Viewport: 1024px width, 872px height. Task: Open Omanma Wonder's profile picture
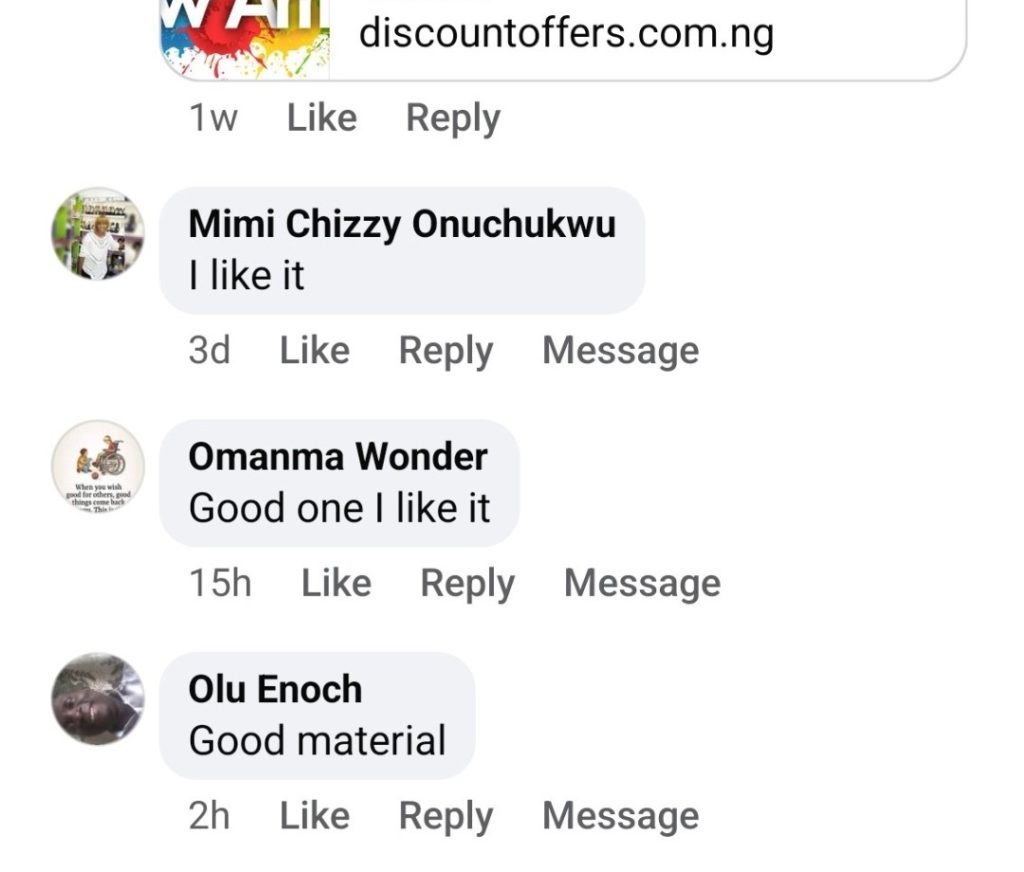(x=98, y=466)
